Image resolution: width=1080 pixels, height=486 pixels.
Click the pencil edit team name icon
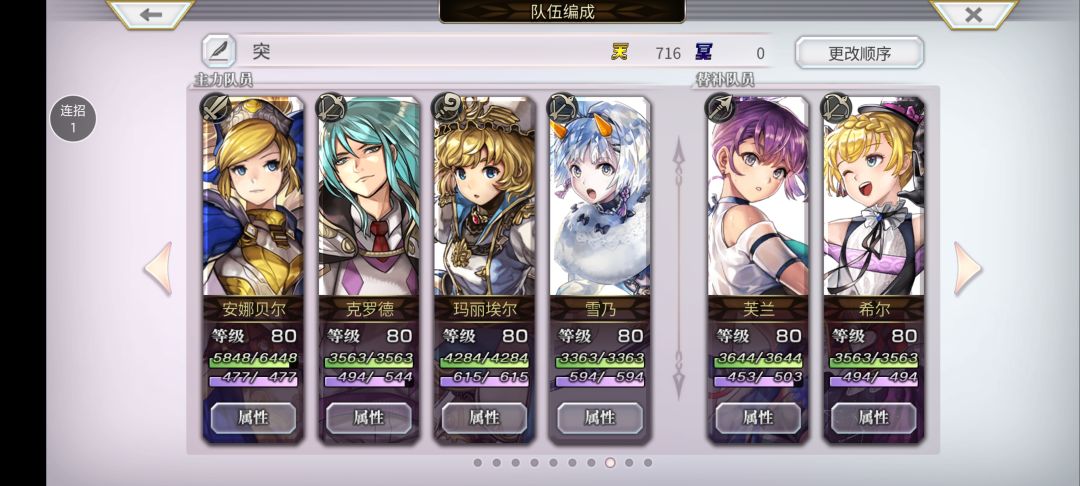tap(219, 51)
